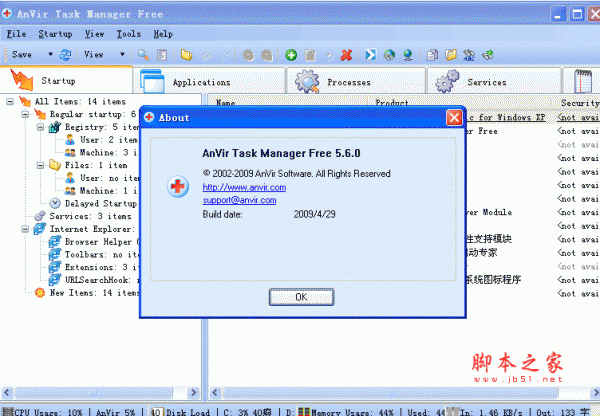Click the globe with magnifier web search icon
Image resolution: width=600 pixels, height=416 pixels.
pyautogui.click(x=389, y=55)
